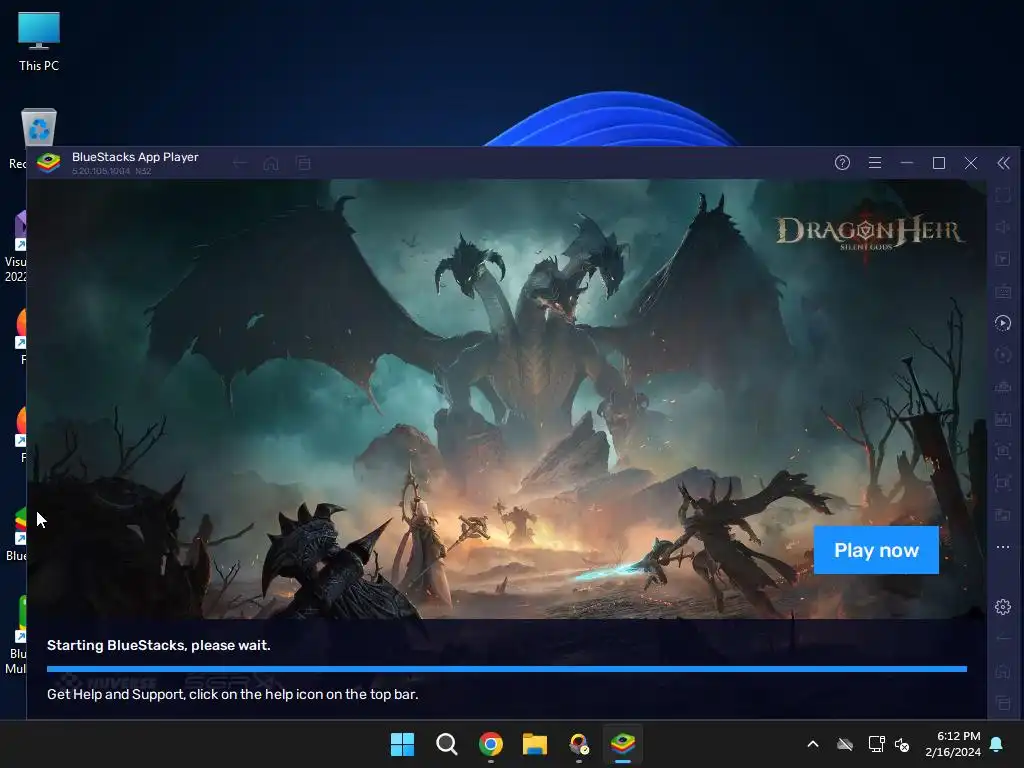Click the BlueStacks taskbar icon

622,744
